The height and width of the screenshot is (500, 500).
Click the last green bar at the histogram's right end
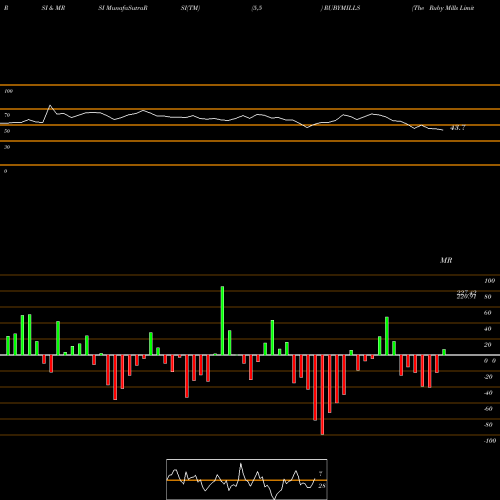click(444, 352)
